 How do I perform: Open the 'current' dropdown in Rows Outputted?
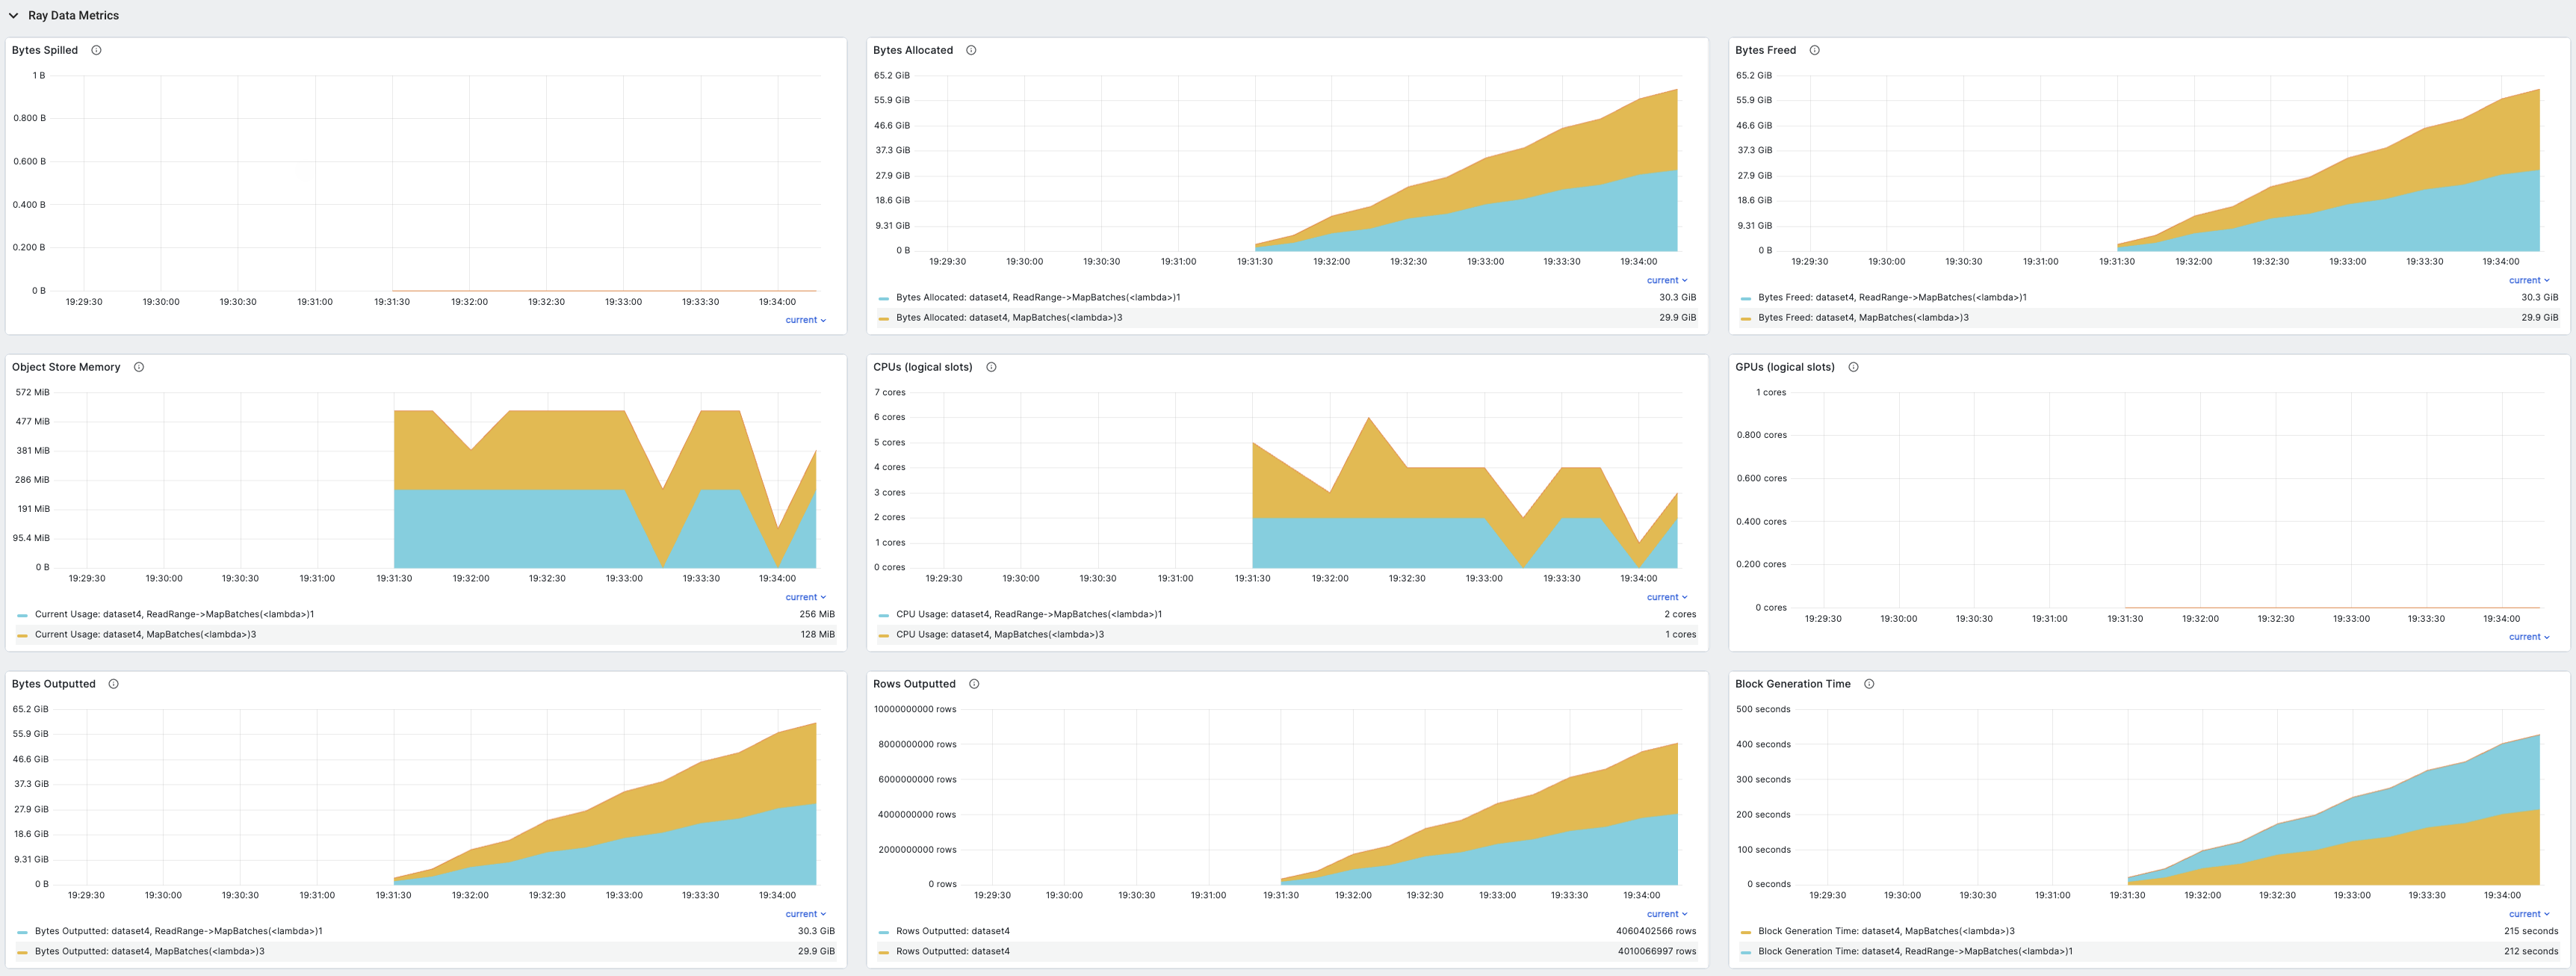coord(1667,914)
